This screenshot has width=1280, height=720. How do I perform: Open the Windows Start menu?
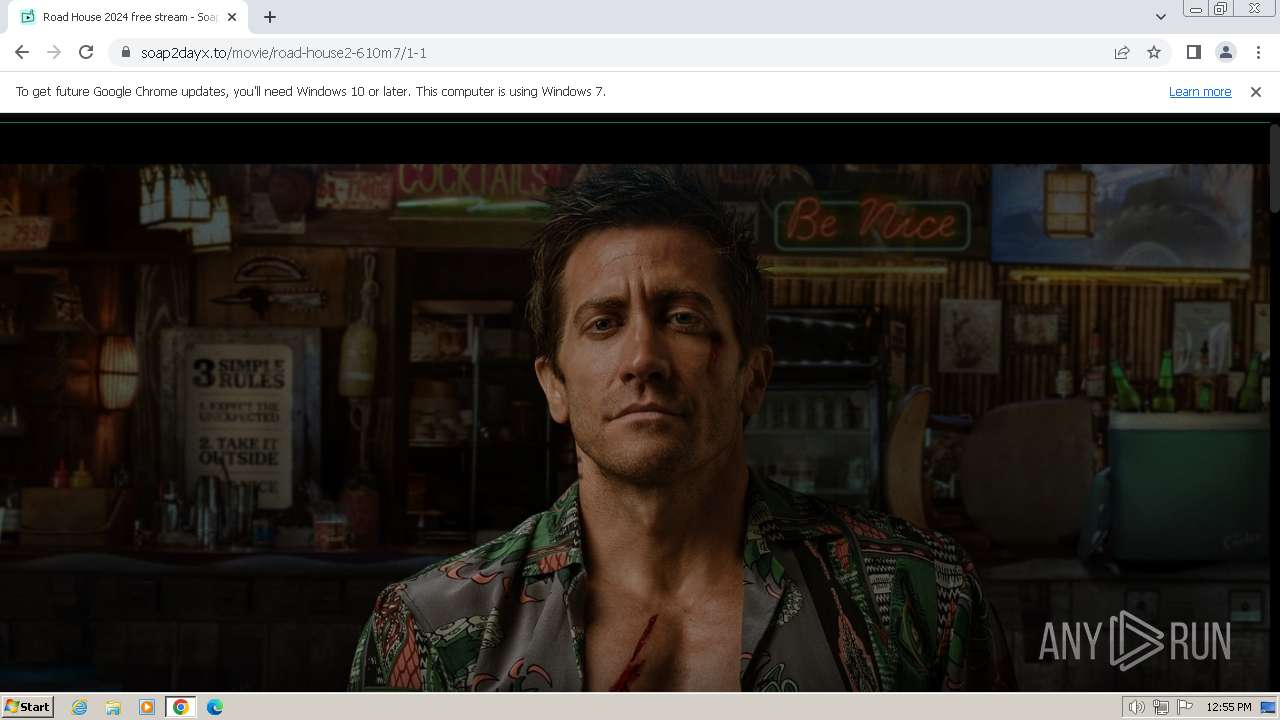[28, 707]
